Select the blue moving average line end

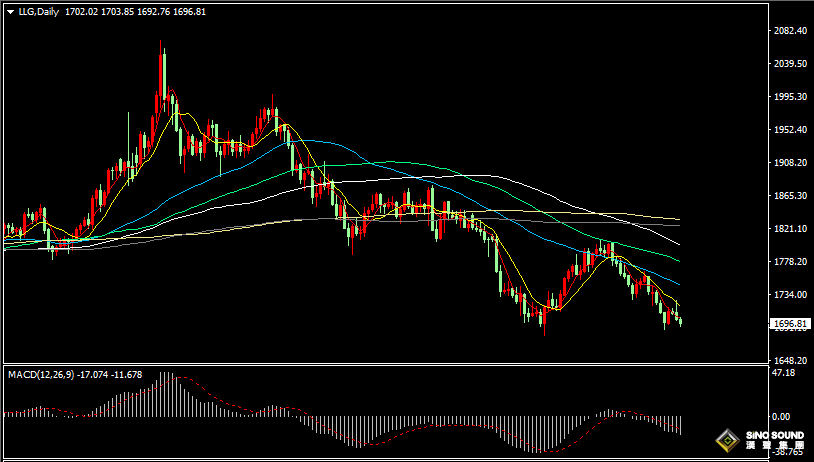tap(678, 284)
